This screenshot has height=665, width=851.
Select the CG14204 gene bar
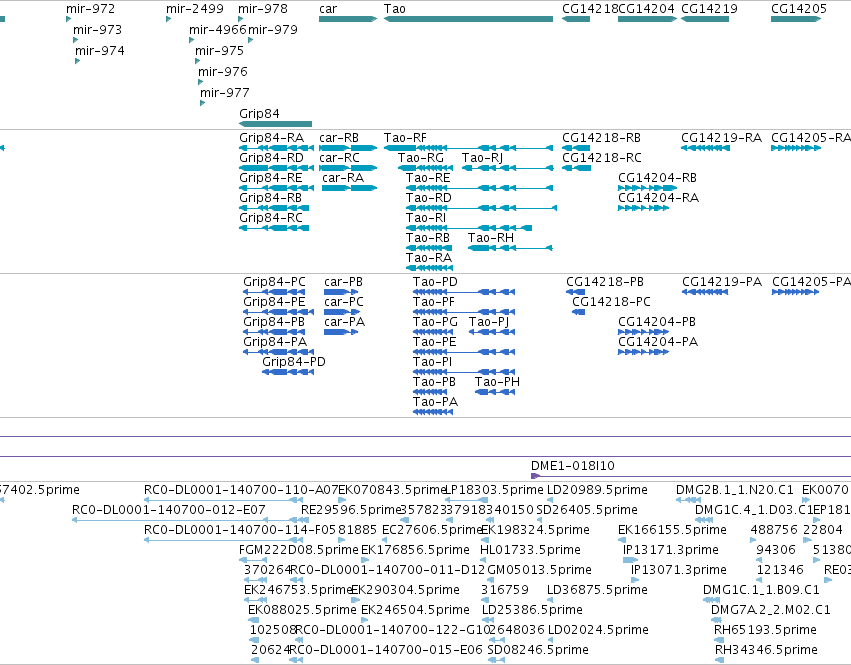[x=647, y=19]
